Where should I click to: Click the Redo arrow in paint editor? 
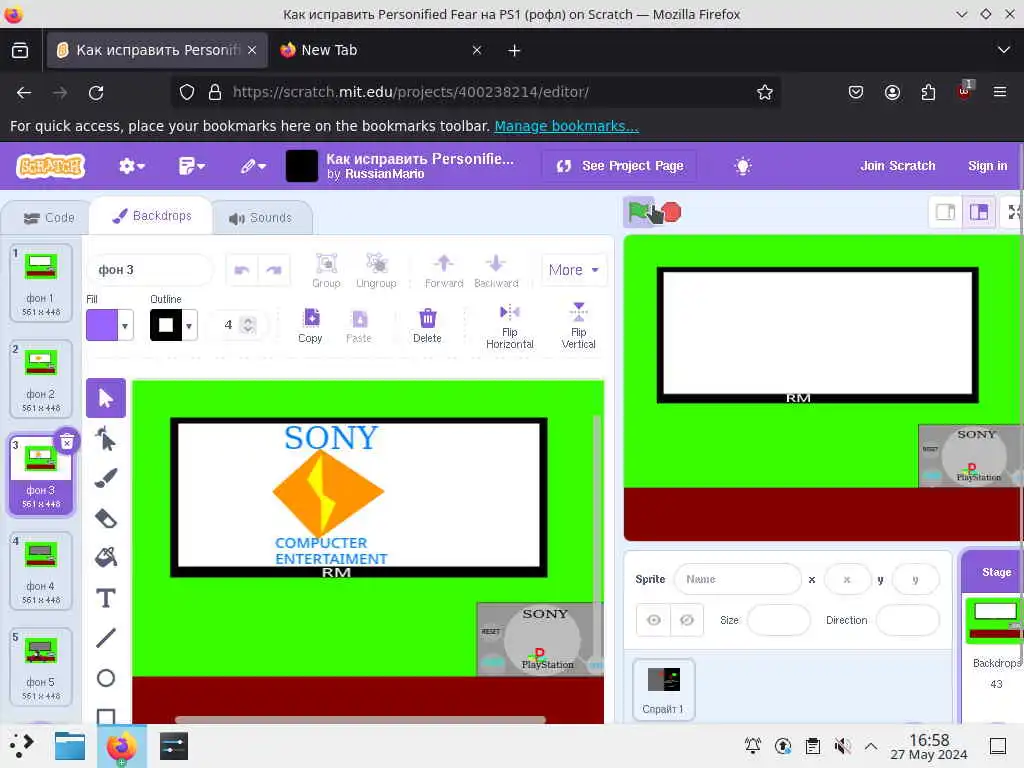pyautogui.click(x=274, y=270)
